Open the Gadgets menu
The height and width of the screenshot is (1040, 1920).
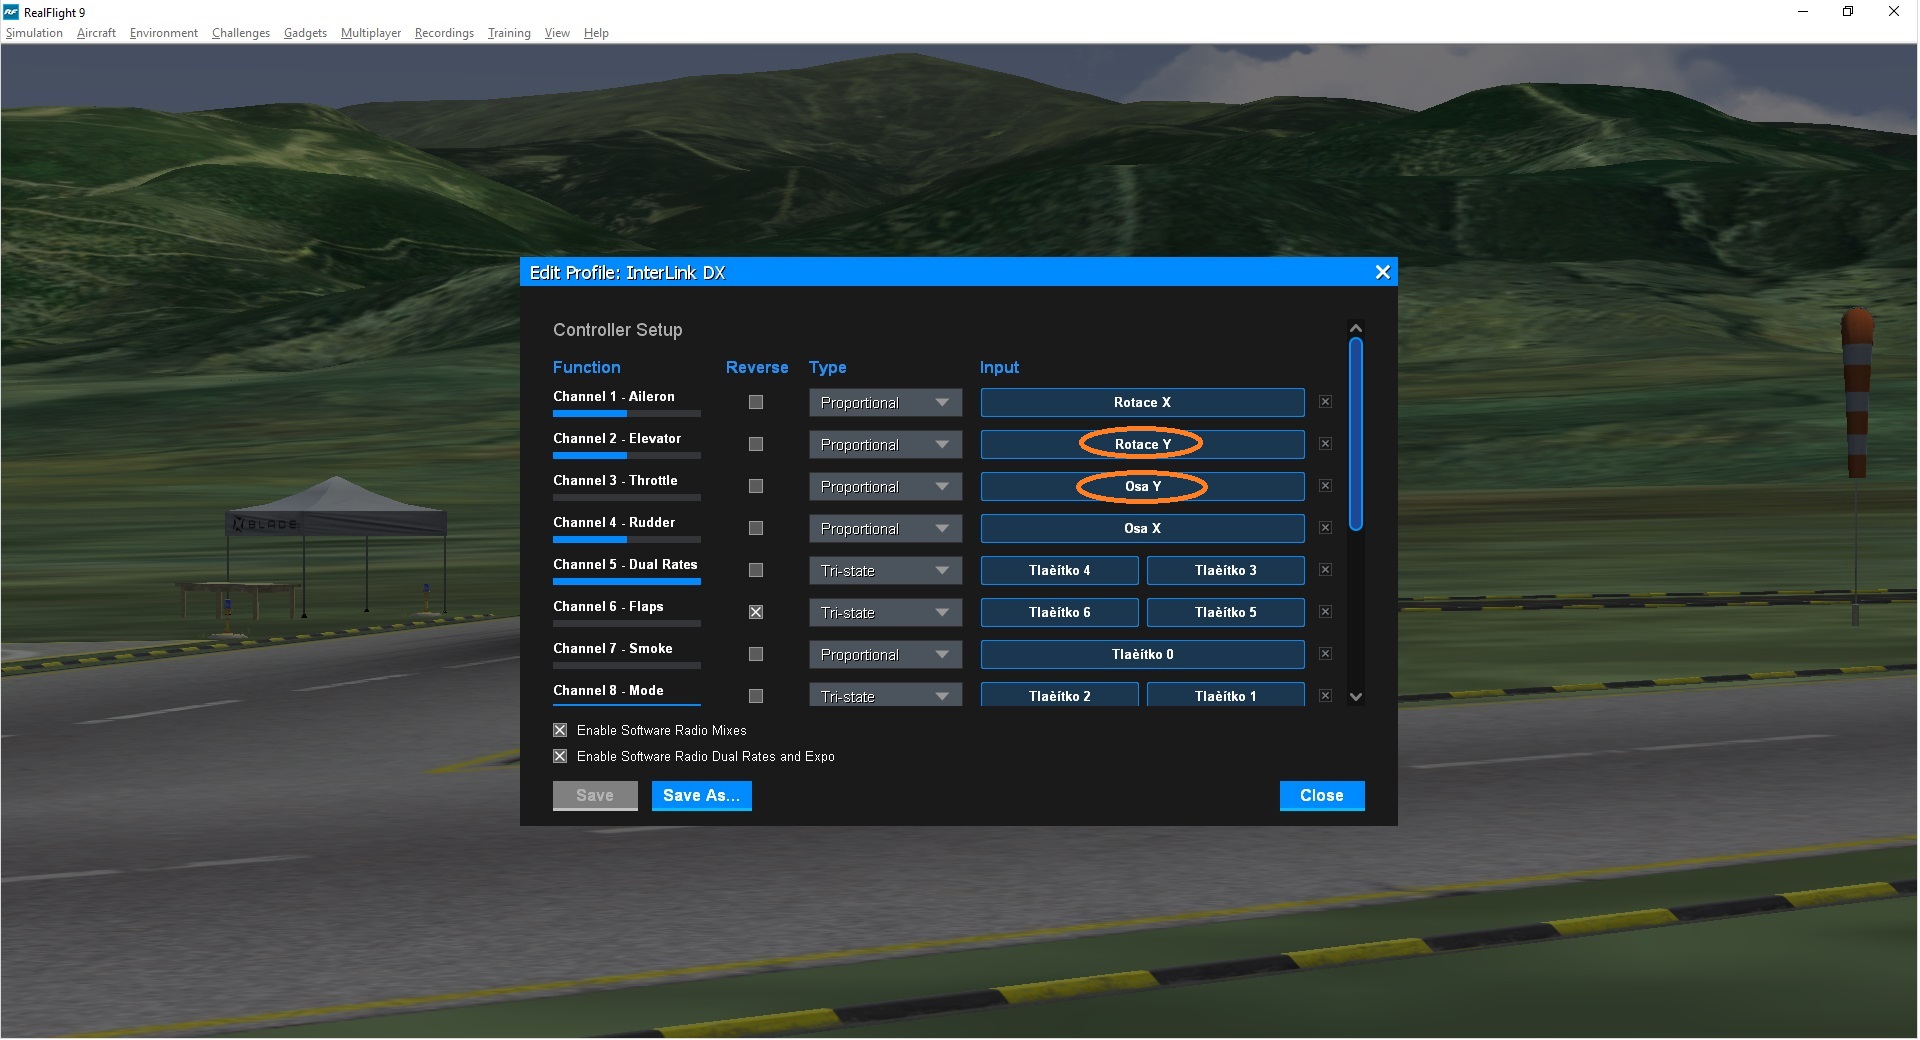(x=305, y=33)
